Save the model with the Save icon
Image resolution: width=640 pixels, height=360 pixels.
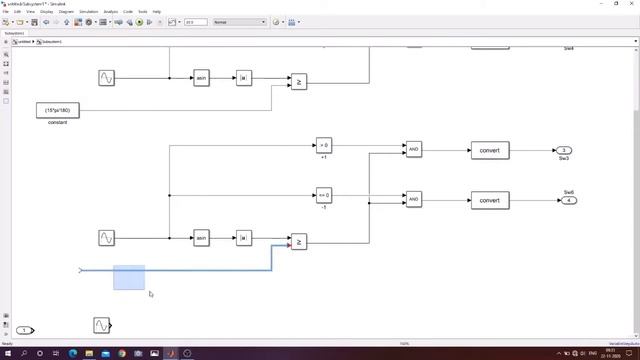pos(34,22)
